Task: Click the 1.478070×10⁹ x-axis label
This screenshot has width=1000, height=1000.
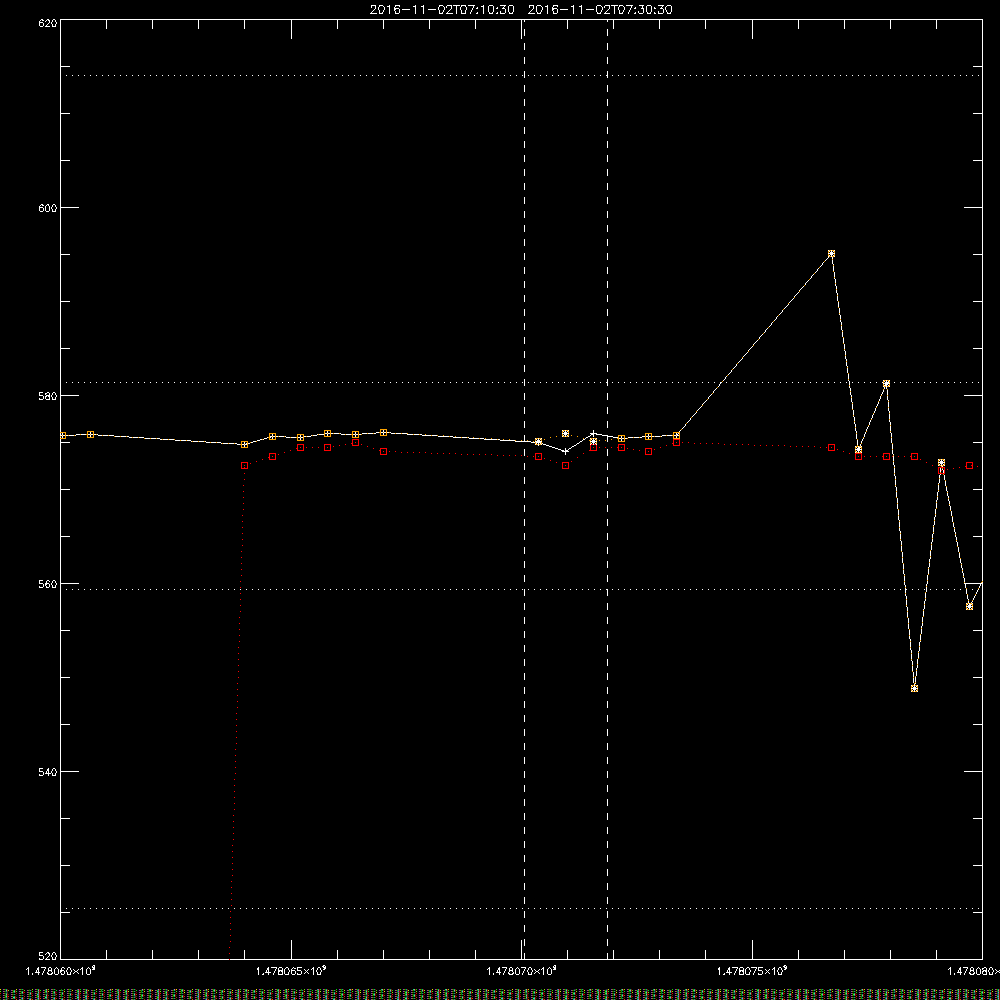Action: tap(522, 971)
